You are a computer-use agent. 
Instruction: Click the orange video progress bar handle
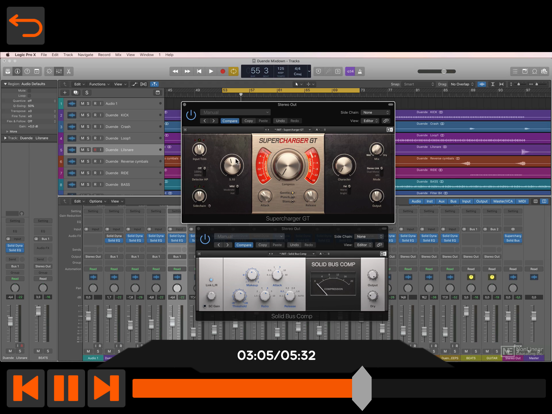(x=362, y=388)
